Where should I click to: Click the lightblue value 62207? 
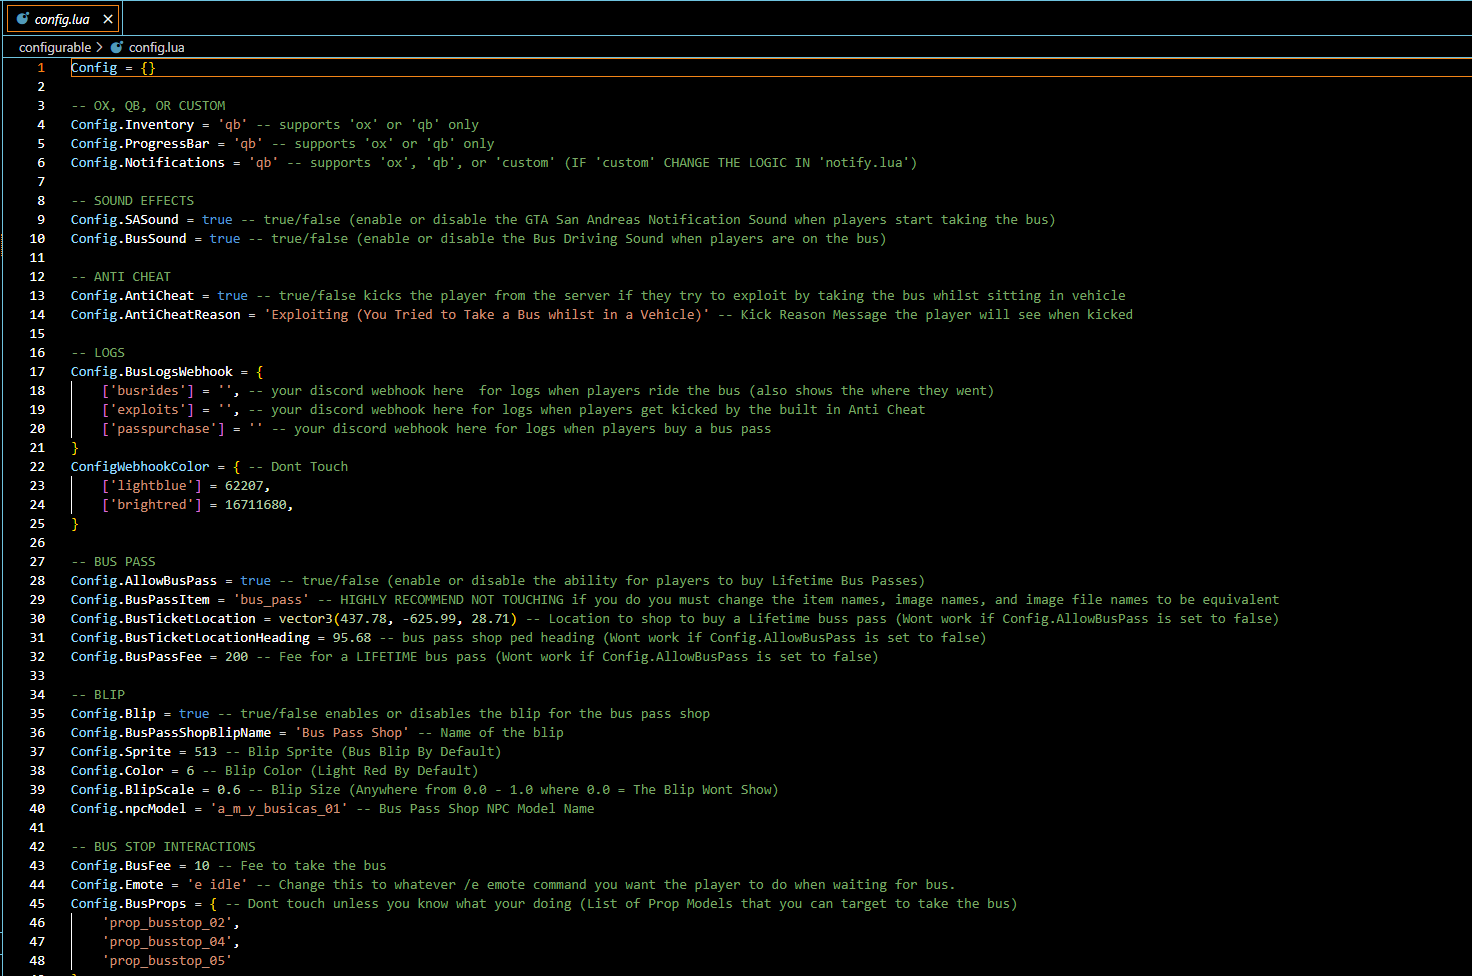click(x=245, y=486)
